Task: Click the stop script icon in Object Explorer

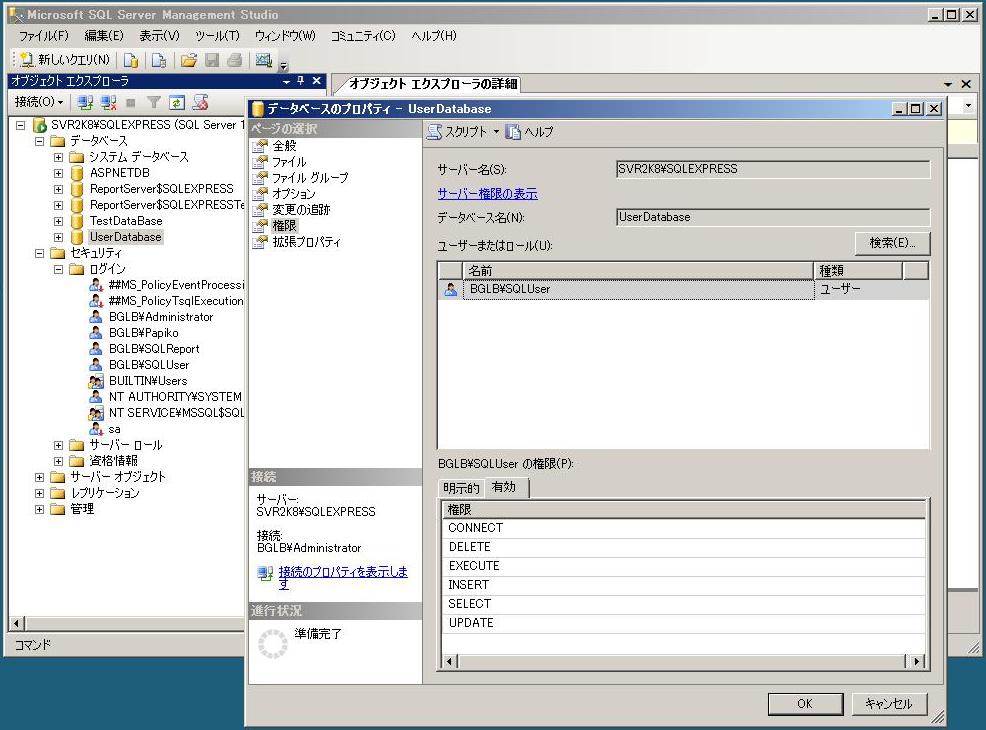Action: pos(201,102)
